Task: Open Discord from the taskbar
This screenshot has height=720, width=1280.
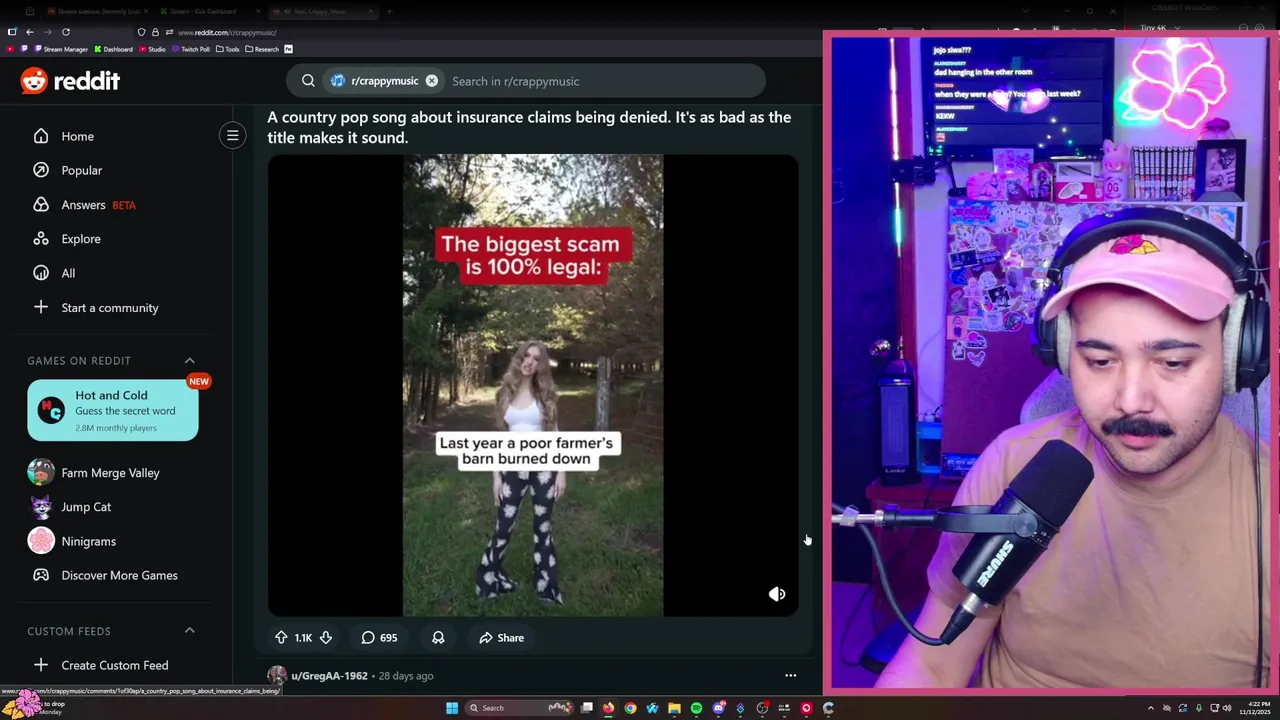Action: click(x=718, y=708)
